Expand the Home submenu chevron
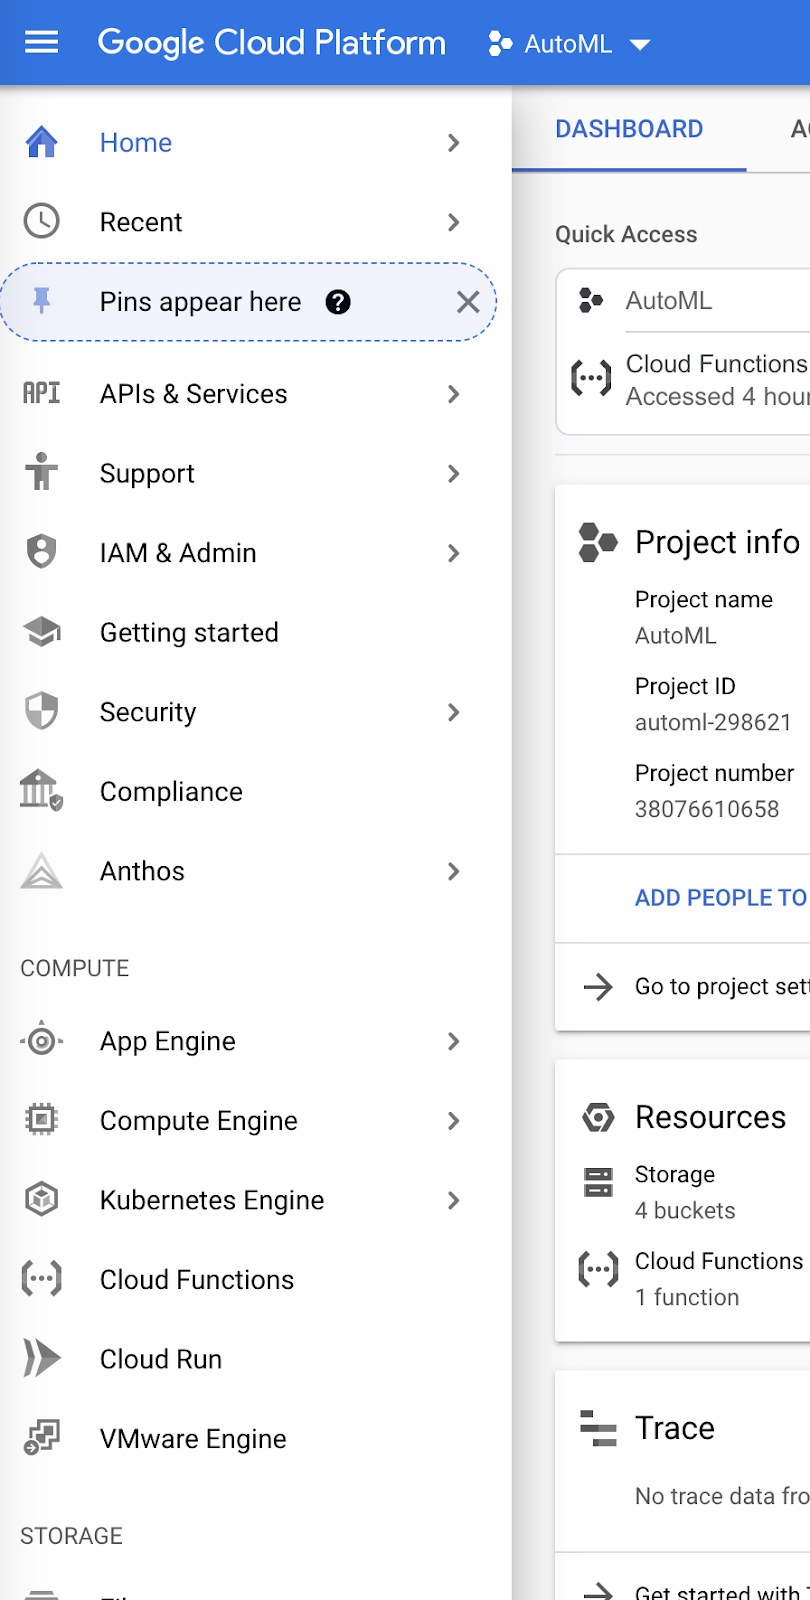810x1600 pixels. (453, 142)
